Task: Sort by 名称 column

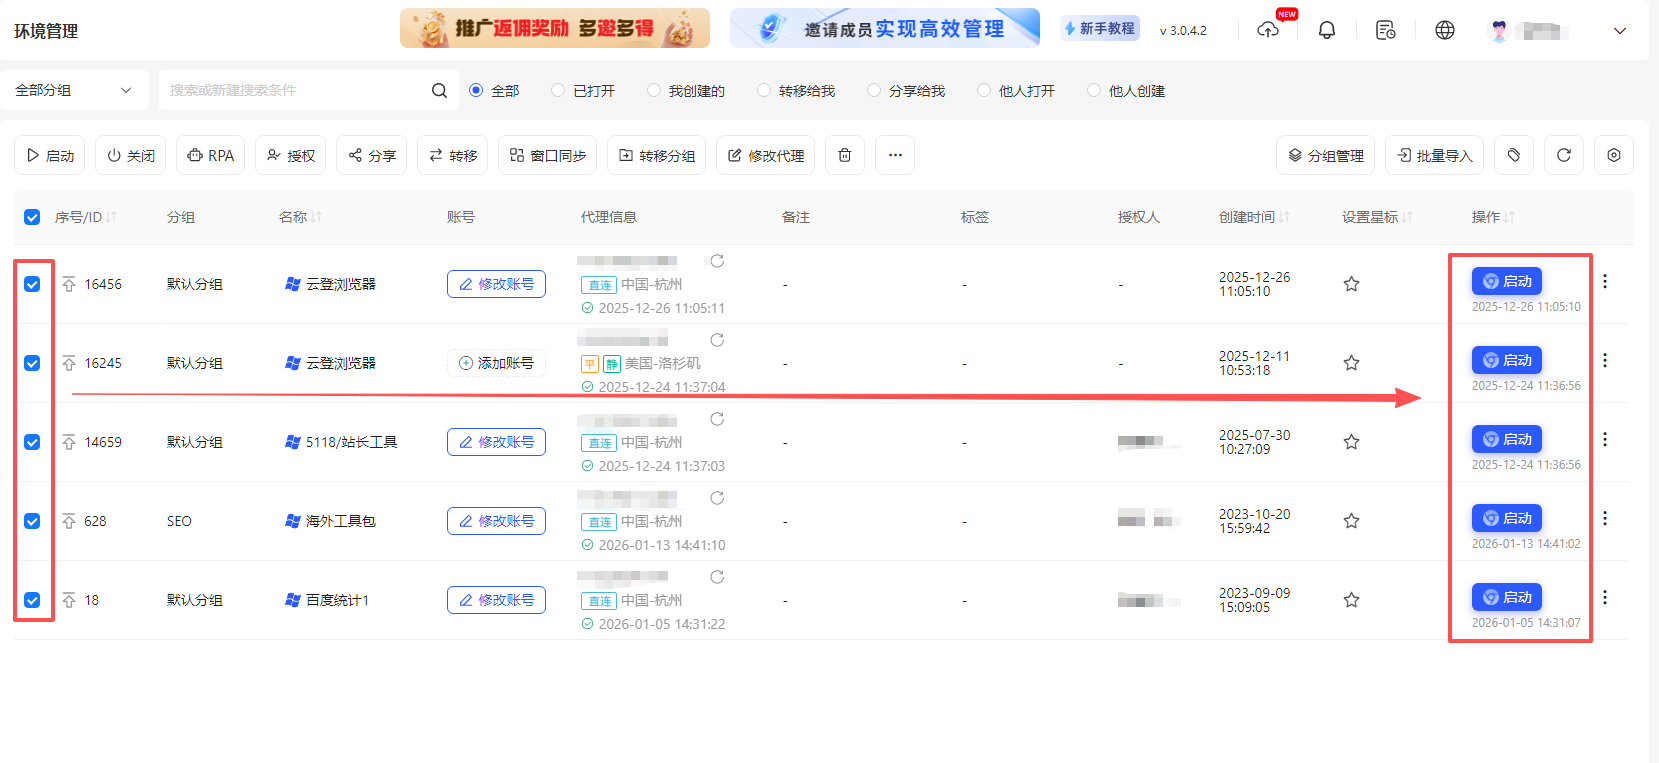Action: coord(316,217)
